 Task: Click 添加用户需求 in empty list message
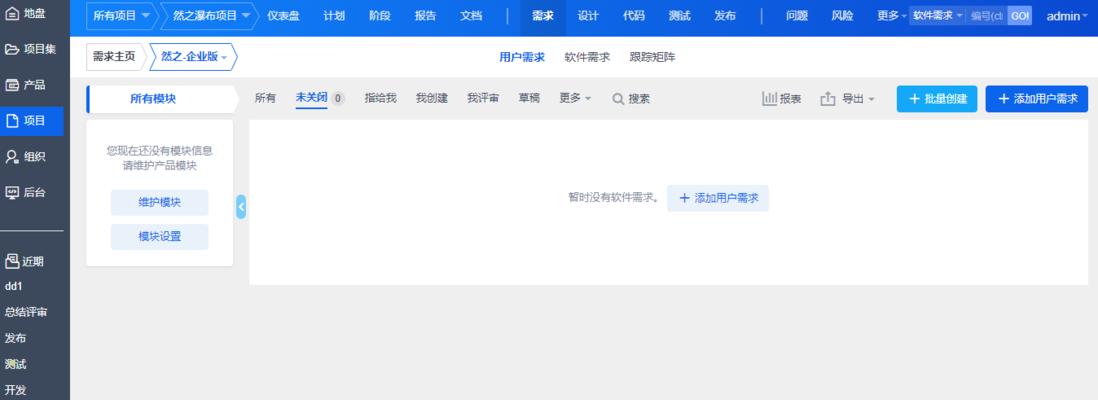718,198
